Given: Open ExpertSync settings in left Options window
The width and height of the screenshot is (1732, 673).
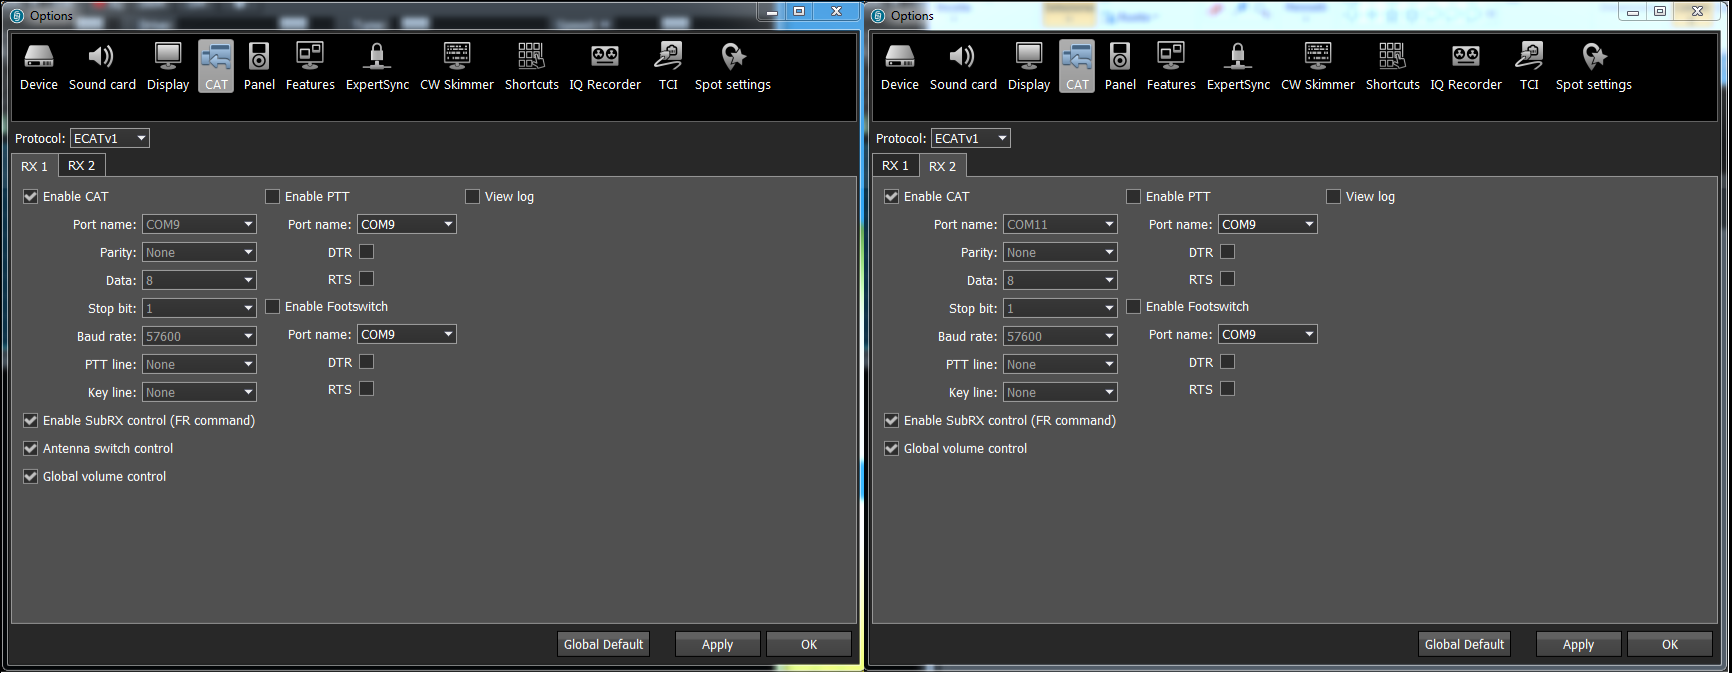Looking at the screenshot, I should click(377, 67).
